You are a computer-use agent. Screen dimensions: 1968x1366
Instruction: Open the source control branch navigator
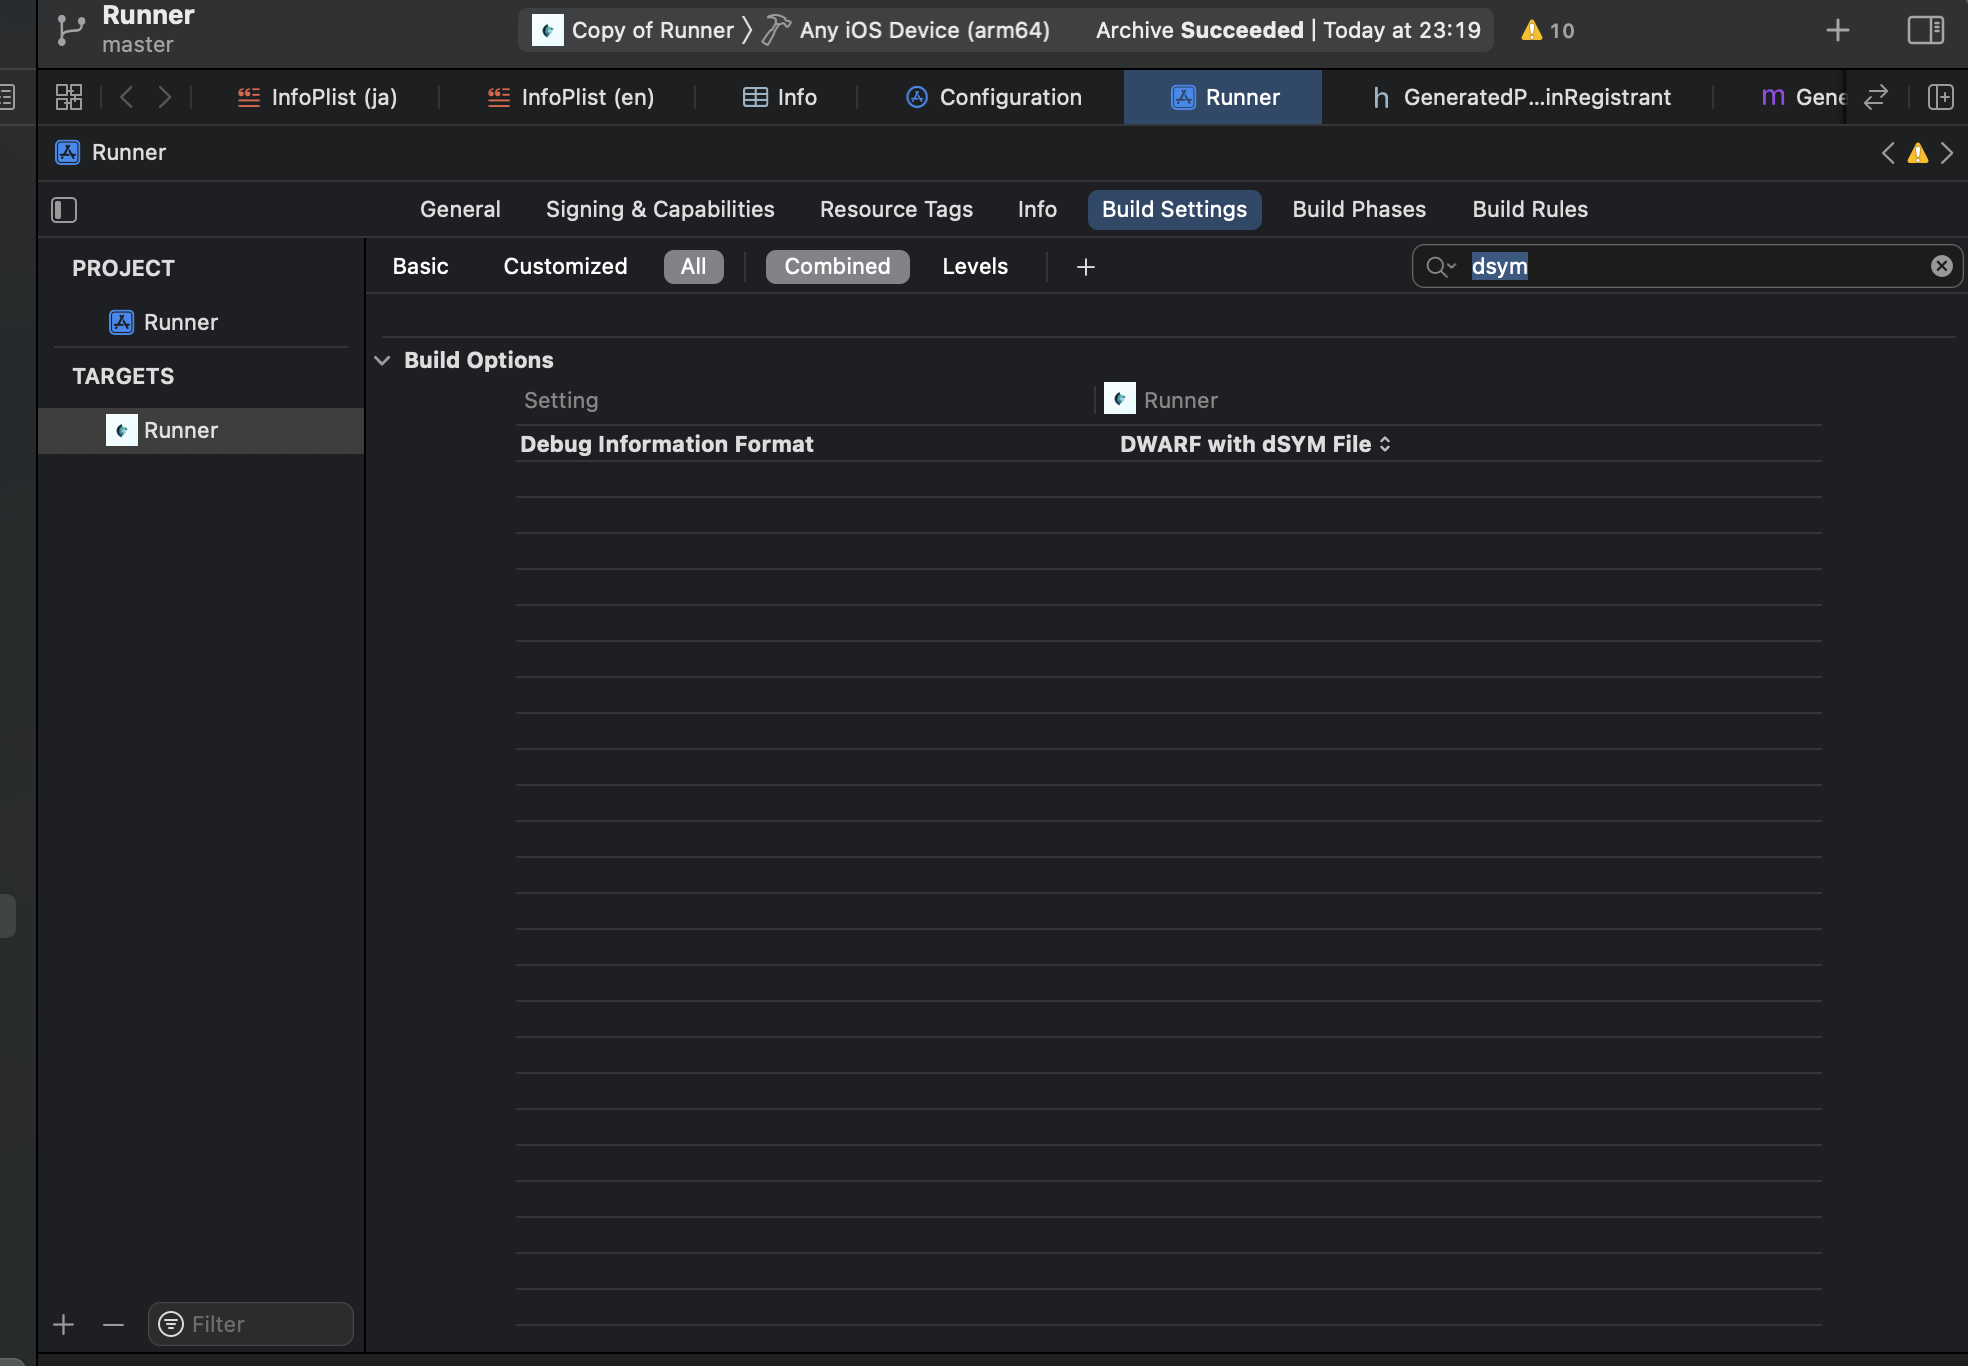tap(69, 29)
